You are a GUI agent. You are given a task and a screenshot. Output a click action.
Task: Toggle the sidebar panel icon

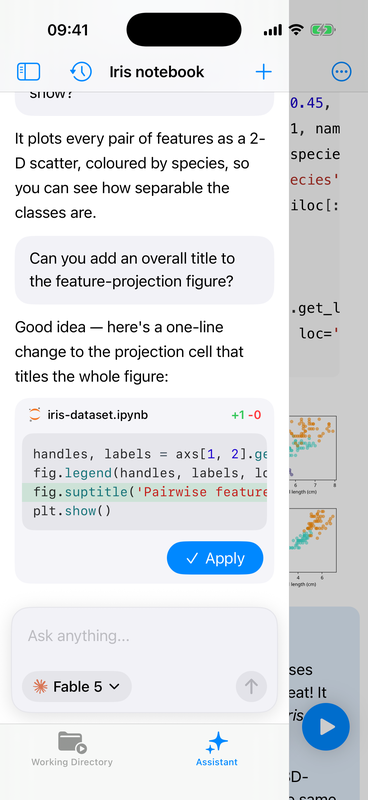(29, 72)
